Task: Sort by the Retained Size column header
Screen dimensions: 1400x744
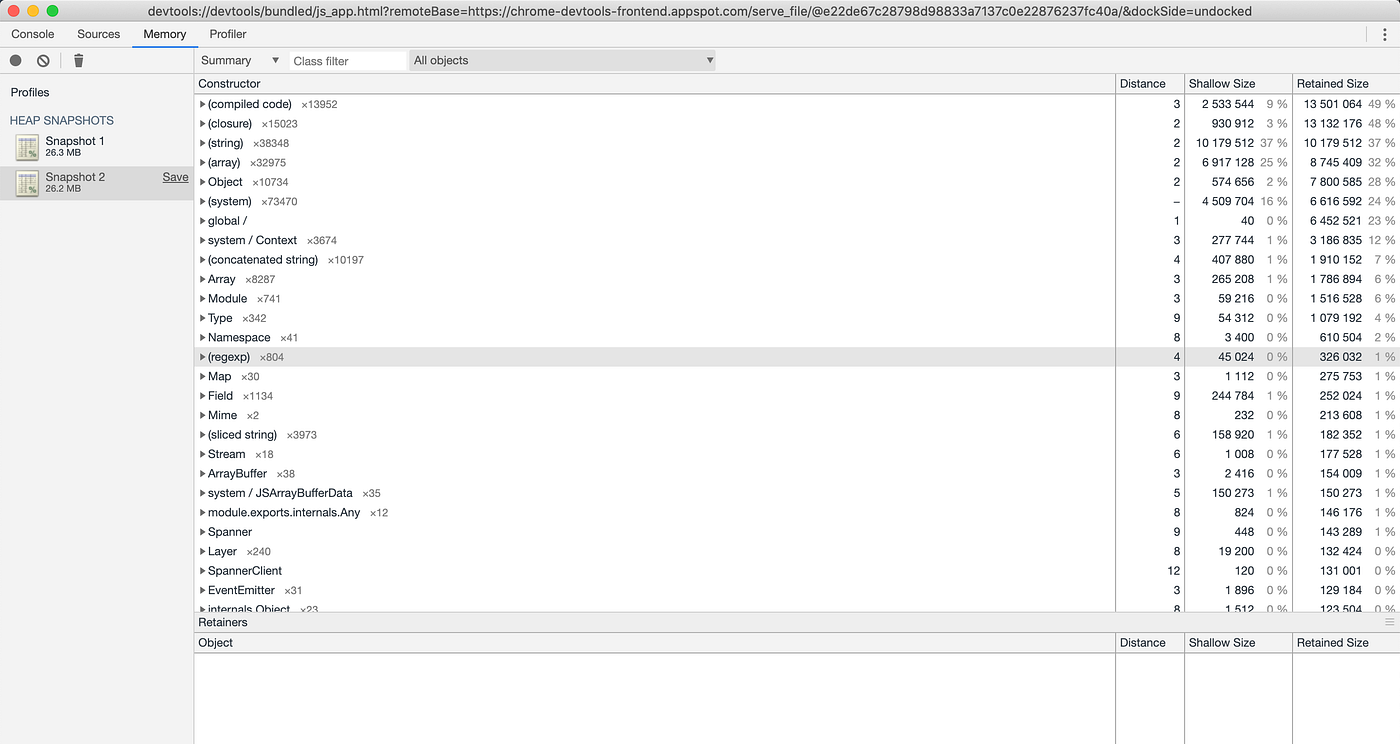Action: point(1332,83)
